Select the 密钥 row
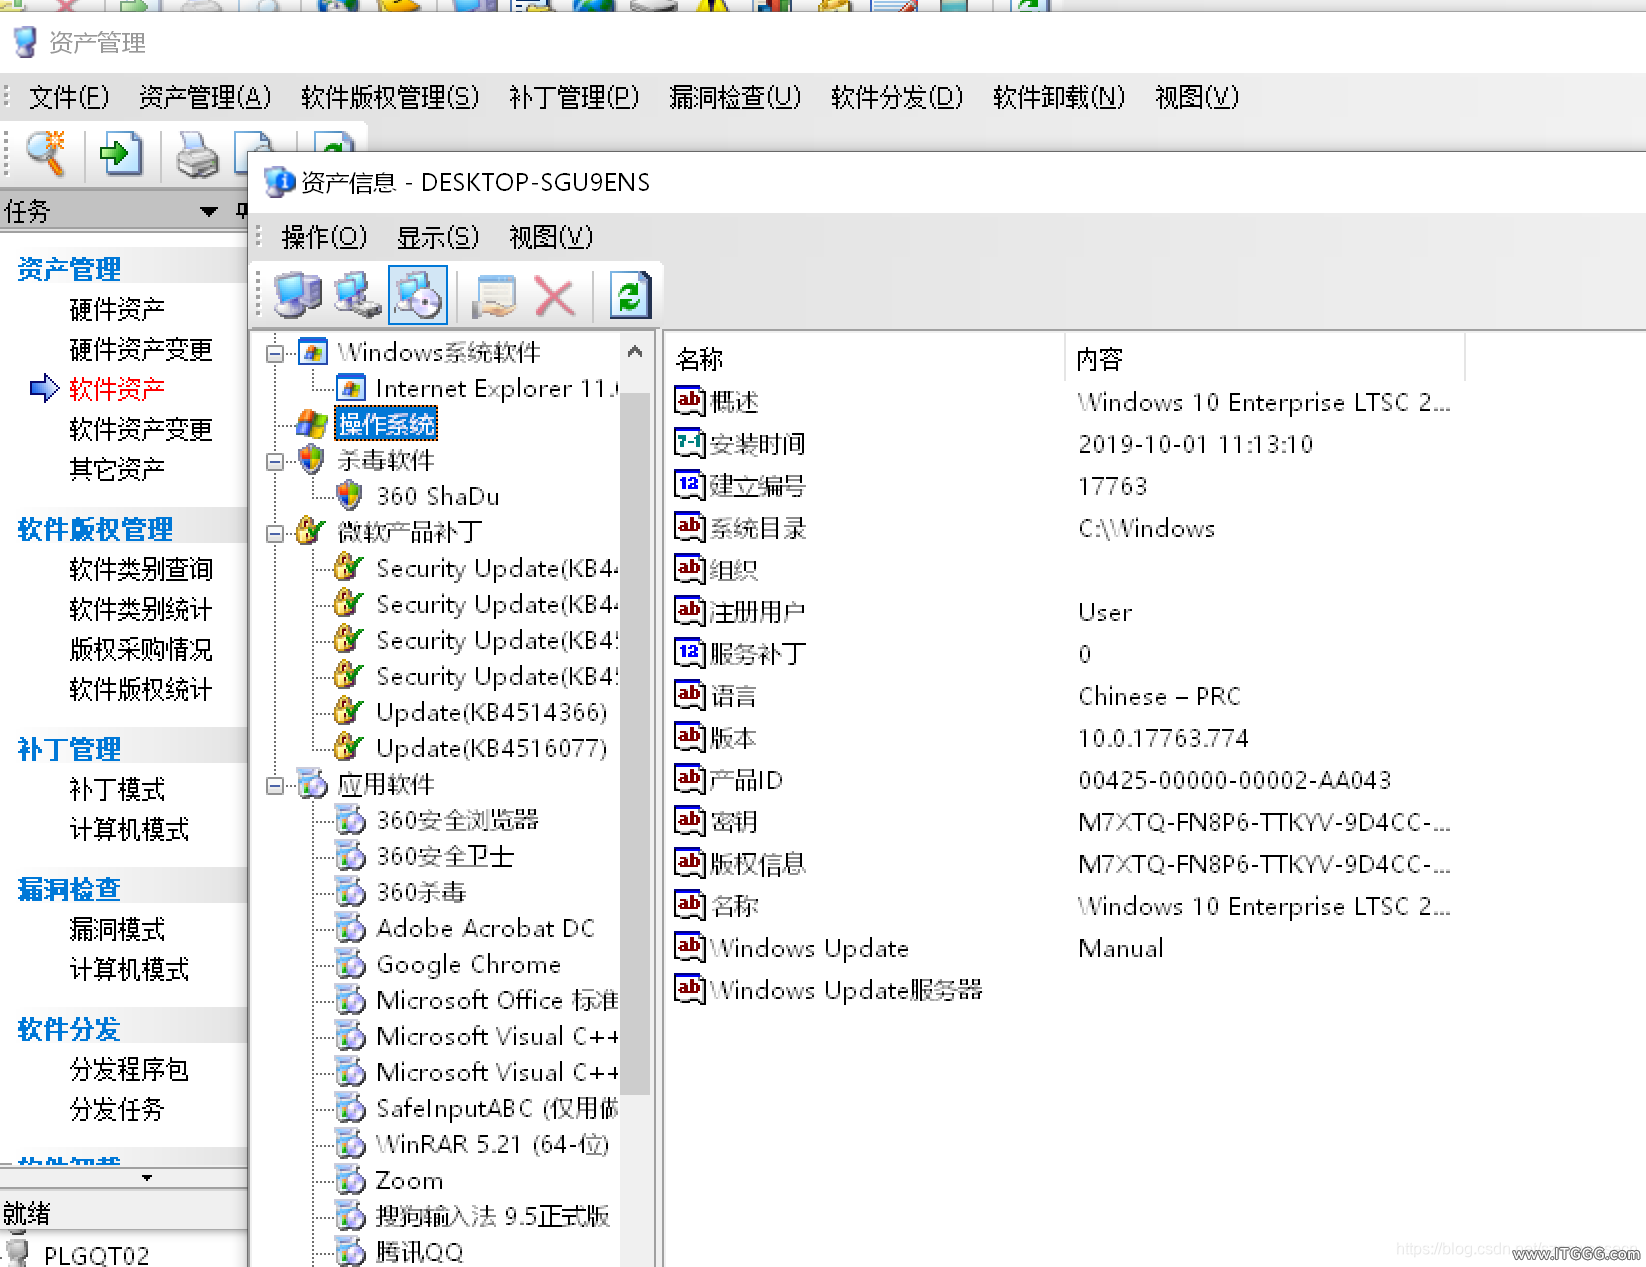Screen dimensions: 1646x1267 1064,822
